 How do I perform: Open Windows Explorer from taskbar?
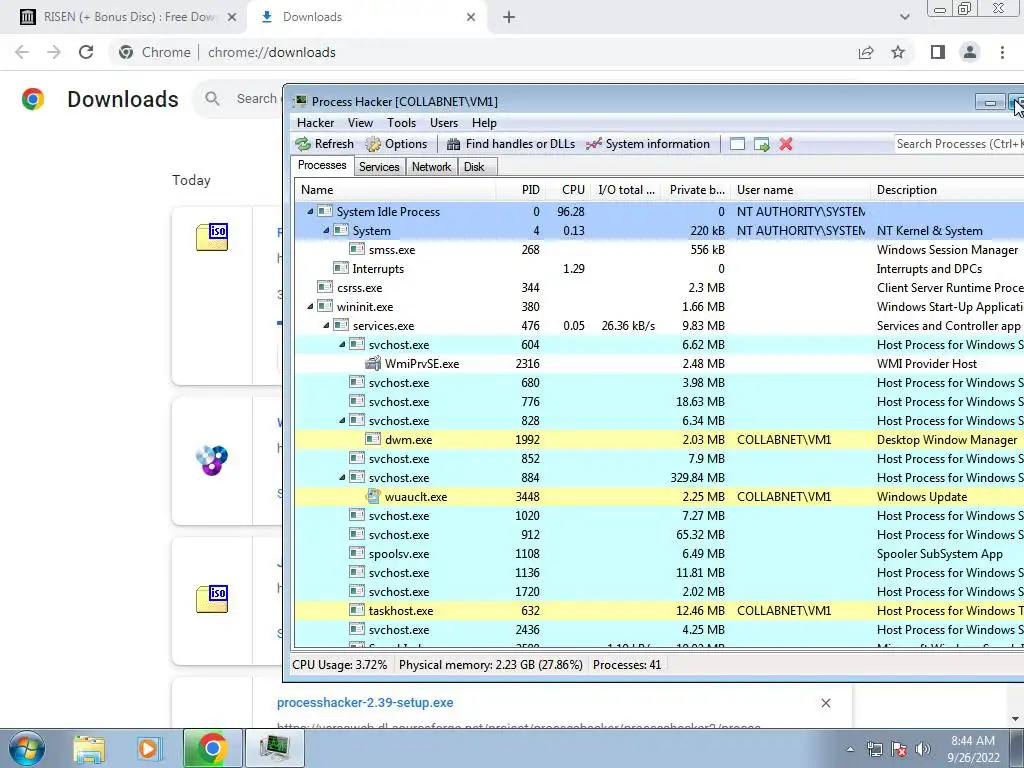(89, 748)
